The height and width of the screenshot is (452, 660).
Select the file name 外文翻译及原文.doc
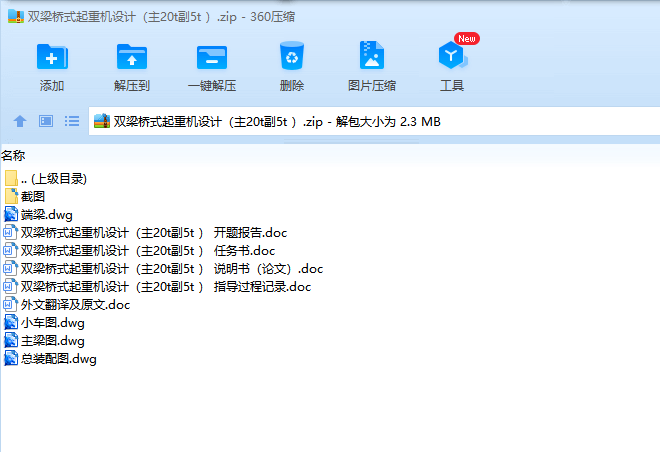[75, 305]
